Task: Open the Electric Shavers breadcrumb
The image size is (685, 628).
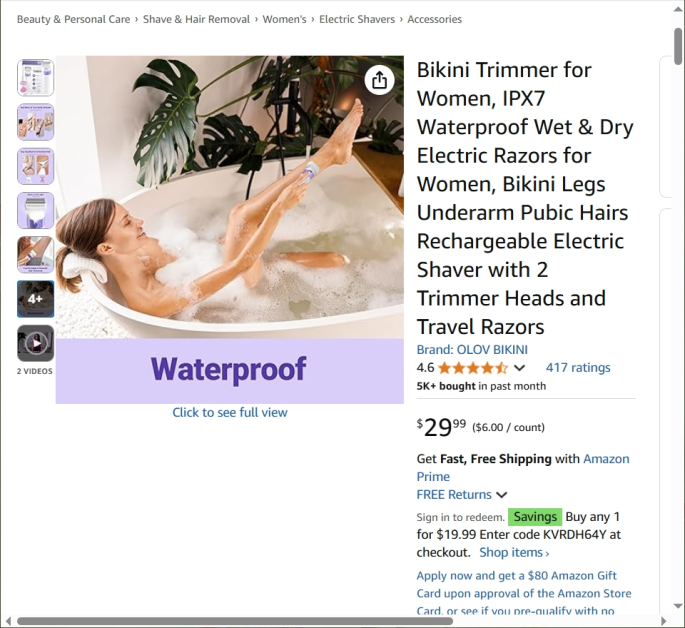Action: [356, 19]
